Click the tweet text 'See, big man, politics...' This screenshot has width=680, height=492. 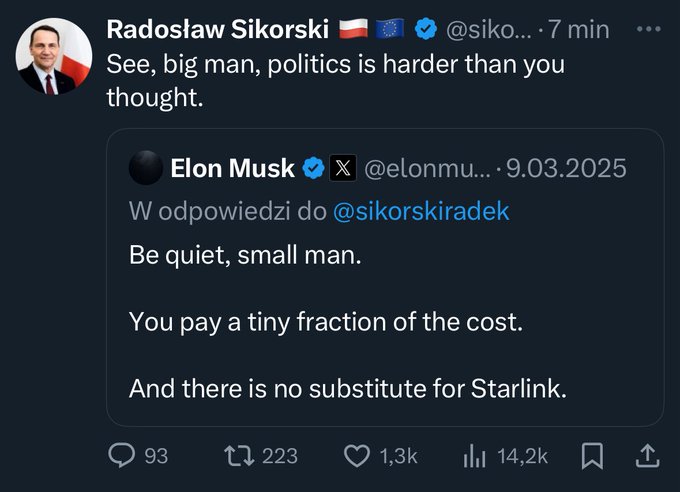point(336,81)
